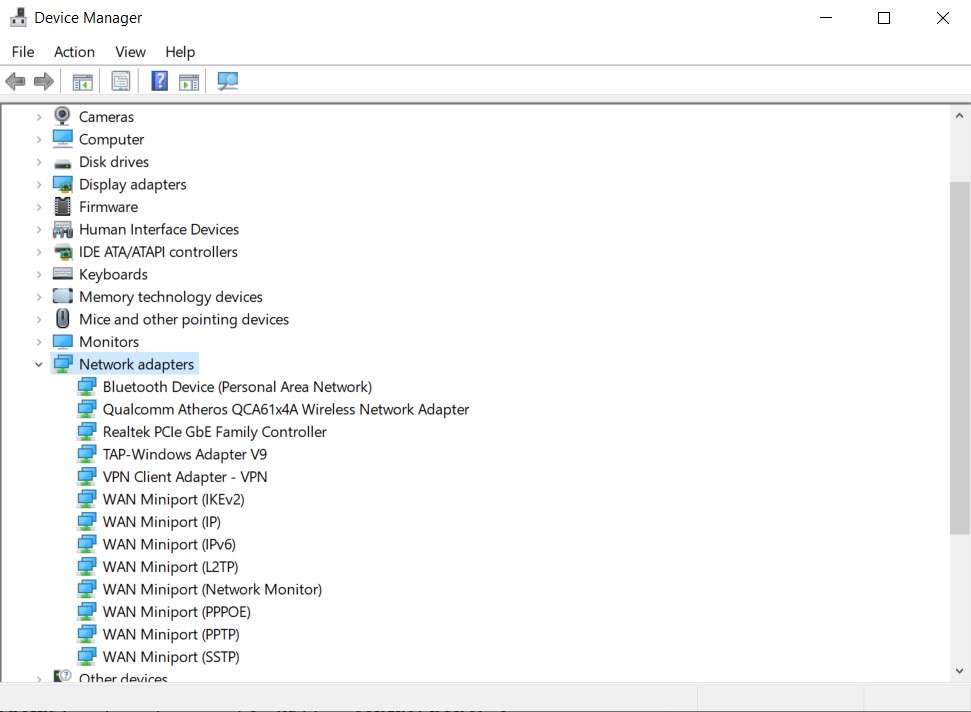Click the Qualcomm Atheros adapter icon
Viewport: 971px width, 712px height.
[87, 409]
